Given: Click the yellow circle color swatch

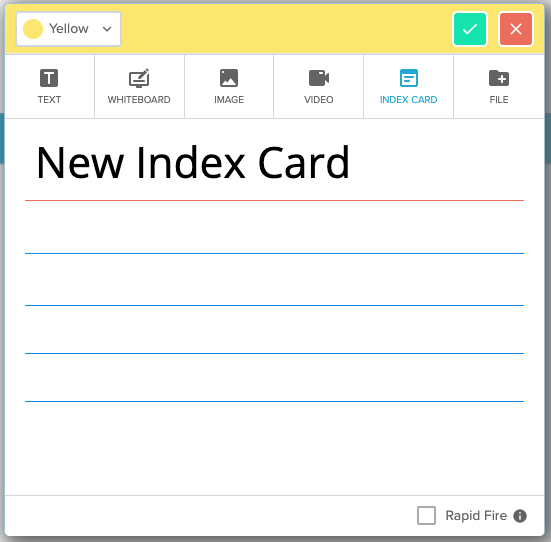Looking at the screenshot, I should [33, 29].
